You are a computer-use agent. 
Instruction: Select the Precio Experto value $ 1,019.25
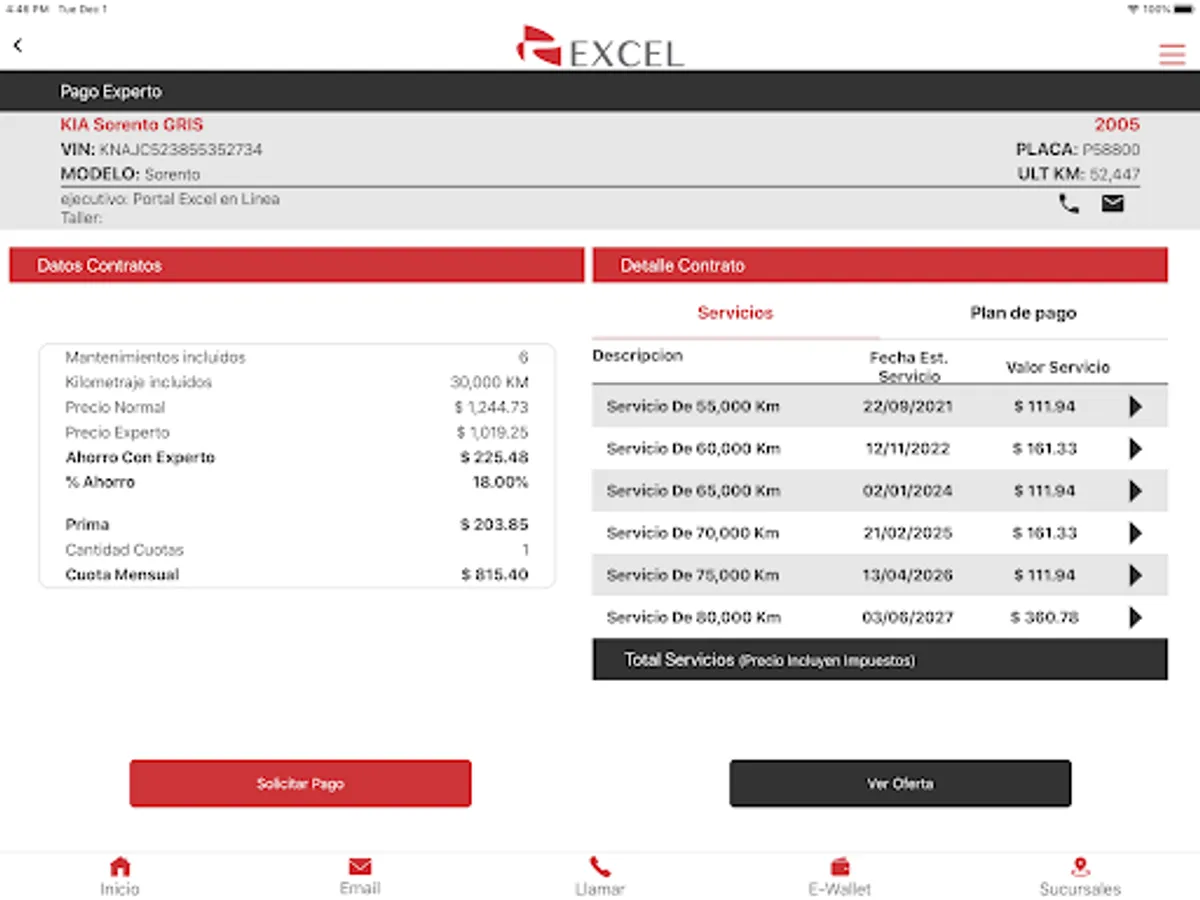[x=492, y=433]
